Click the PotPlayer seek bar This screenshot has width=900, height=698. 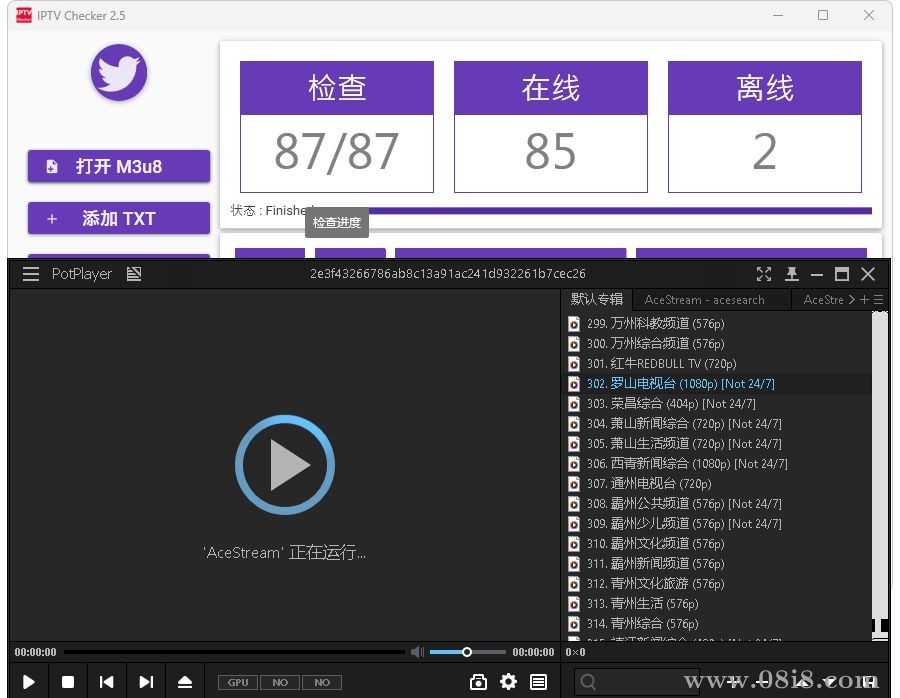tap(234, 652)
